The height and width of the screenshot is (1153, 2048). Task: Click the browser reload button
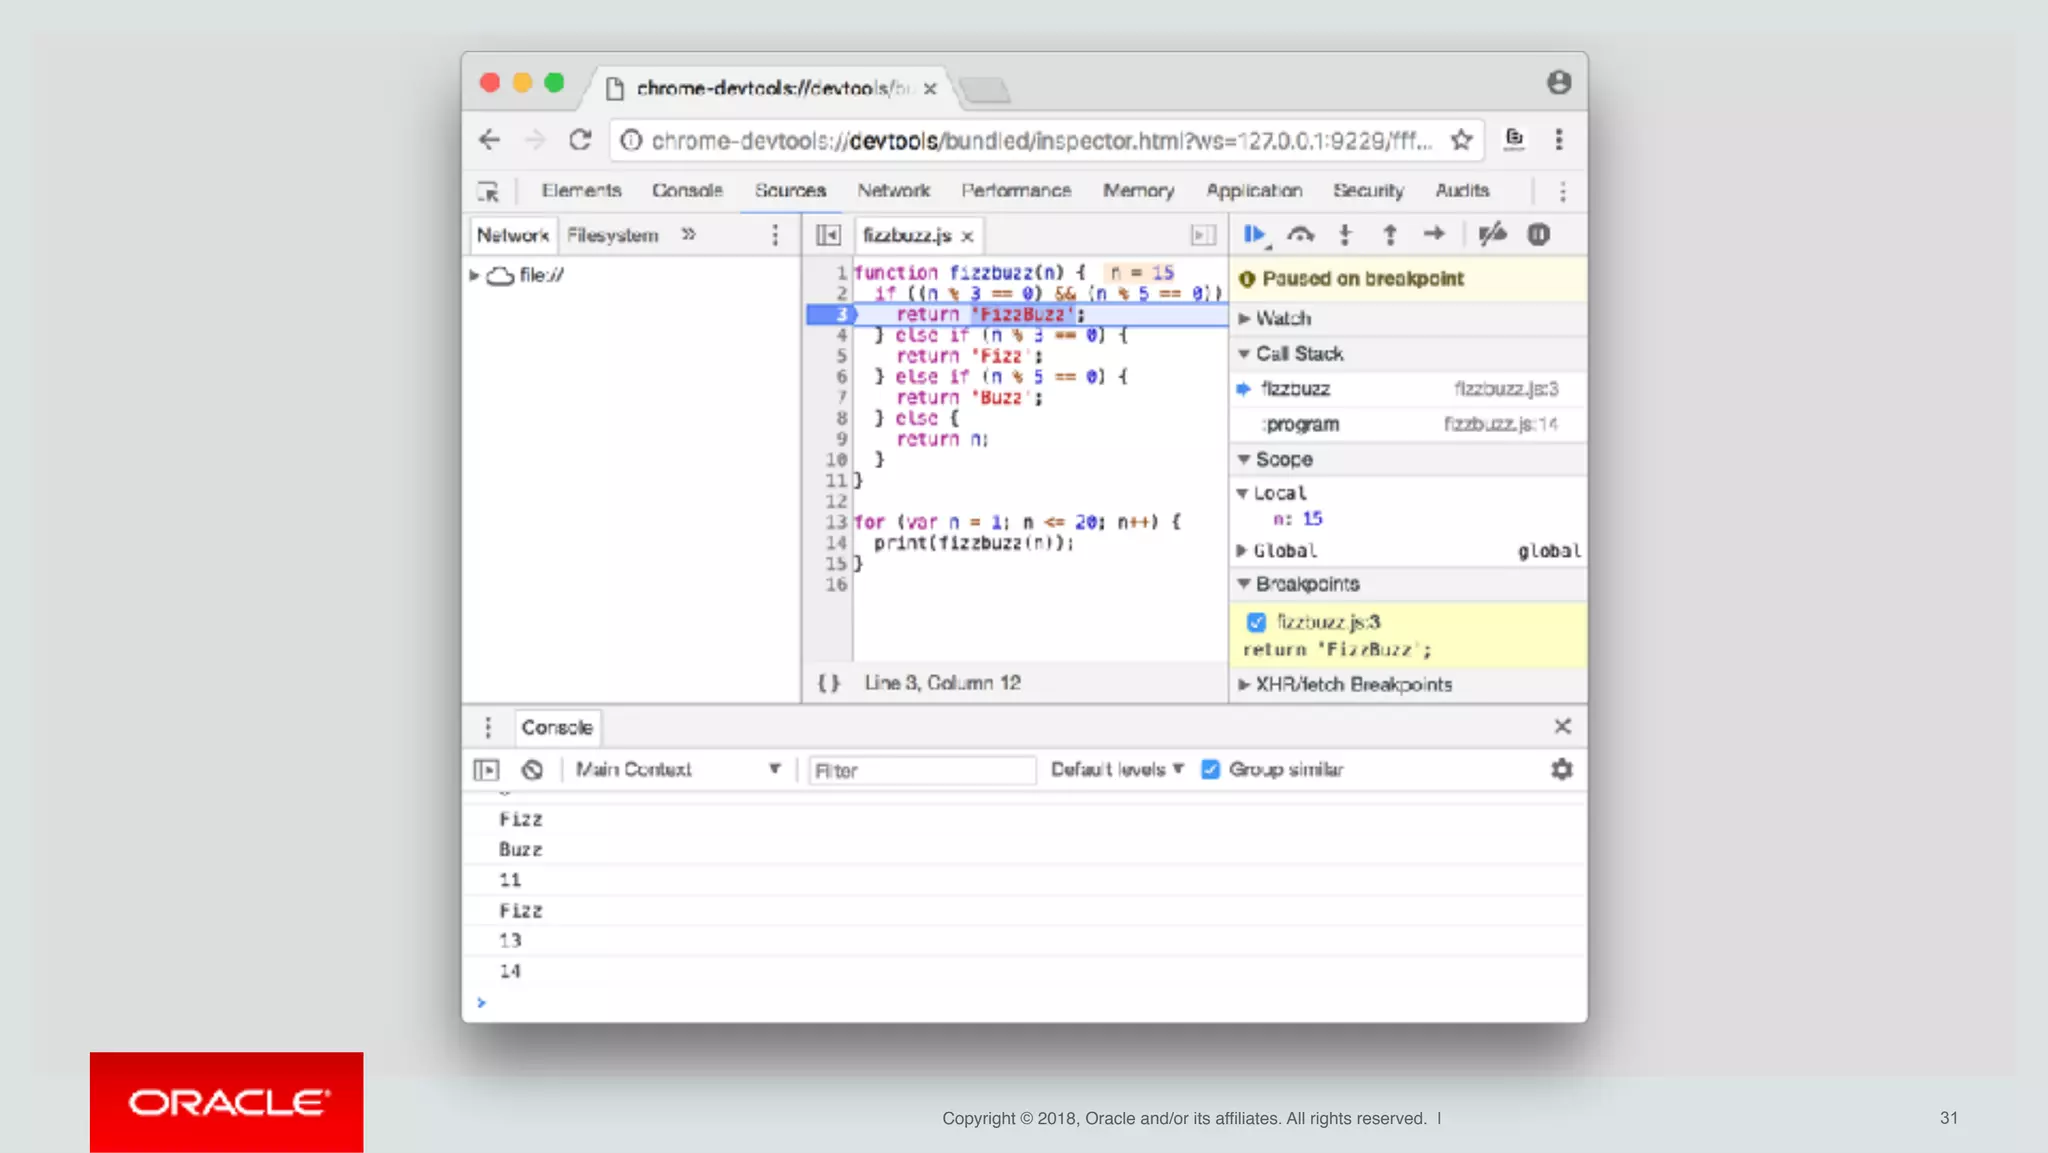[x=580, y=140]
